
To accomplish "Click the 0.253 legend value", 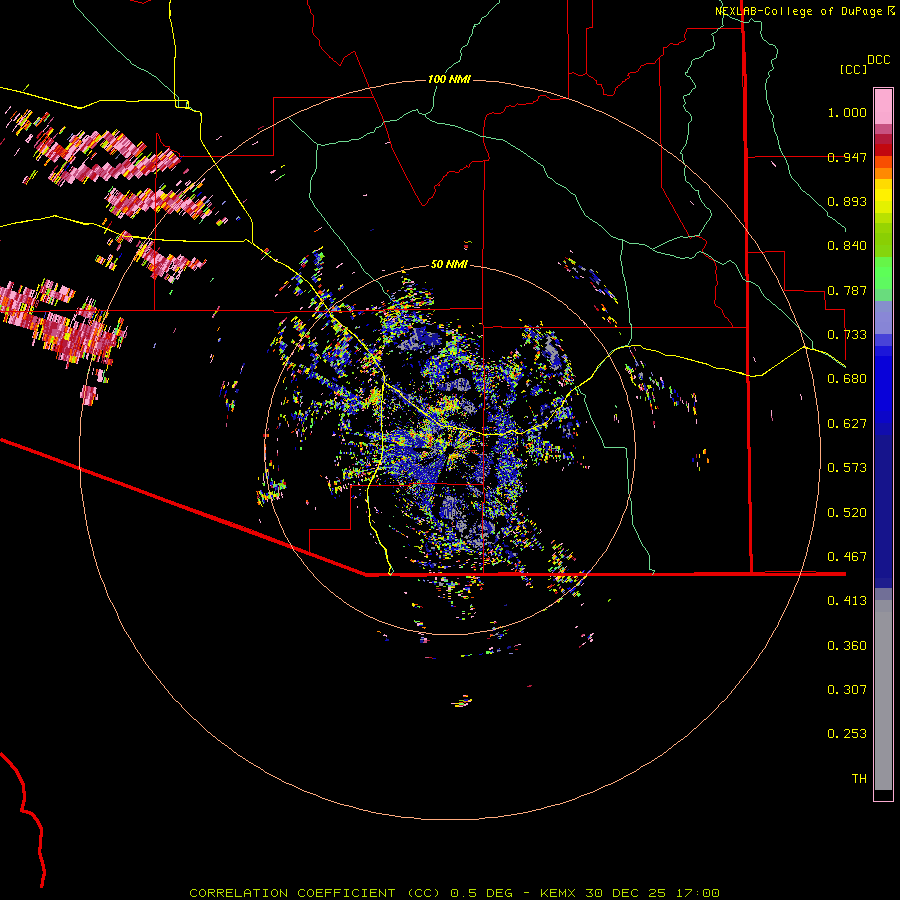I will 847,734.
